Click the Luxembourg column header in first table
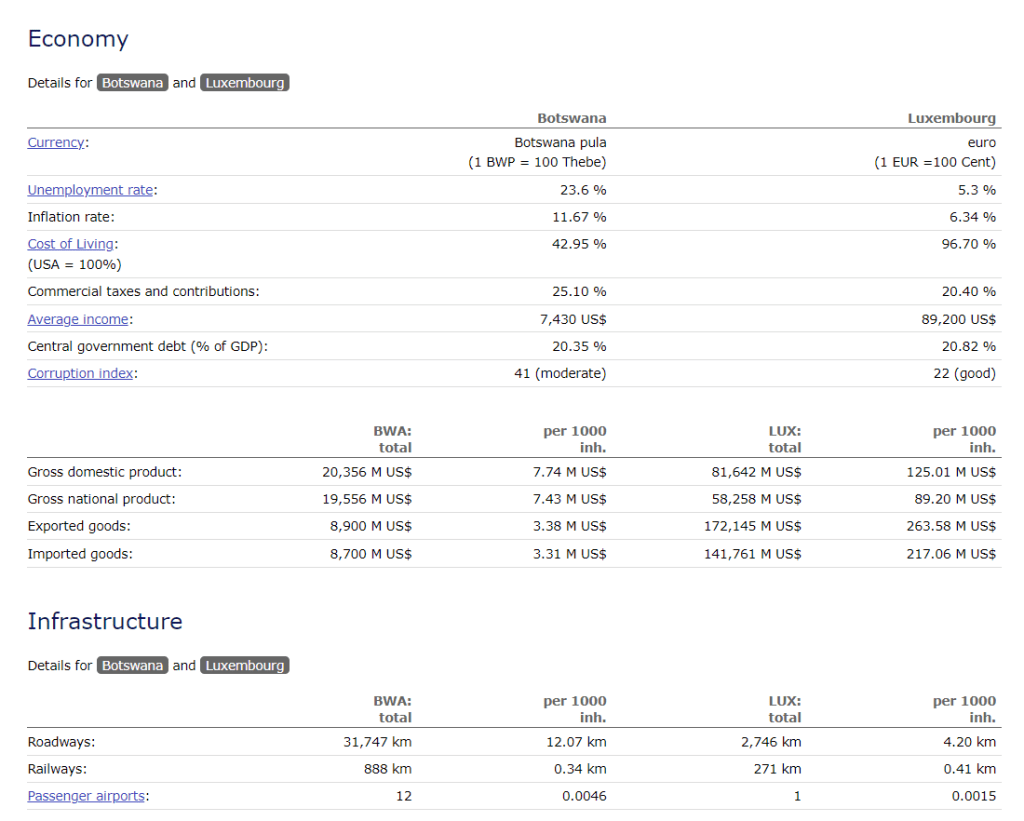1024x821 pixels. 951,118
